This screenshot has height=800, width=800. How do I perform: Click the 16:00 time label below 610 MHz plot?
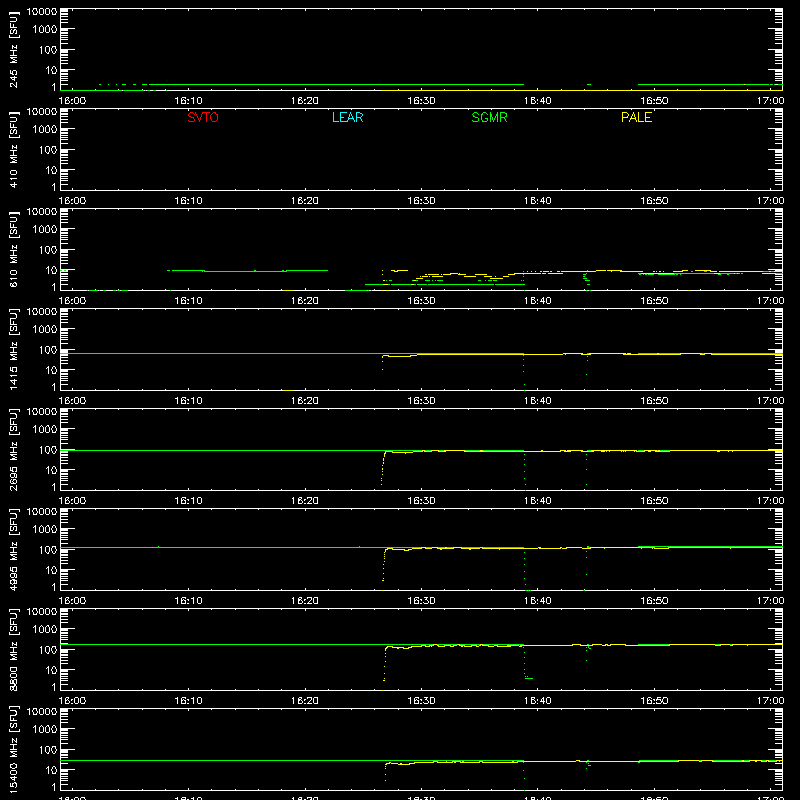coord(72,301)
